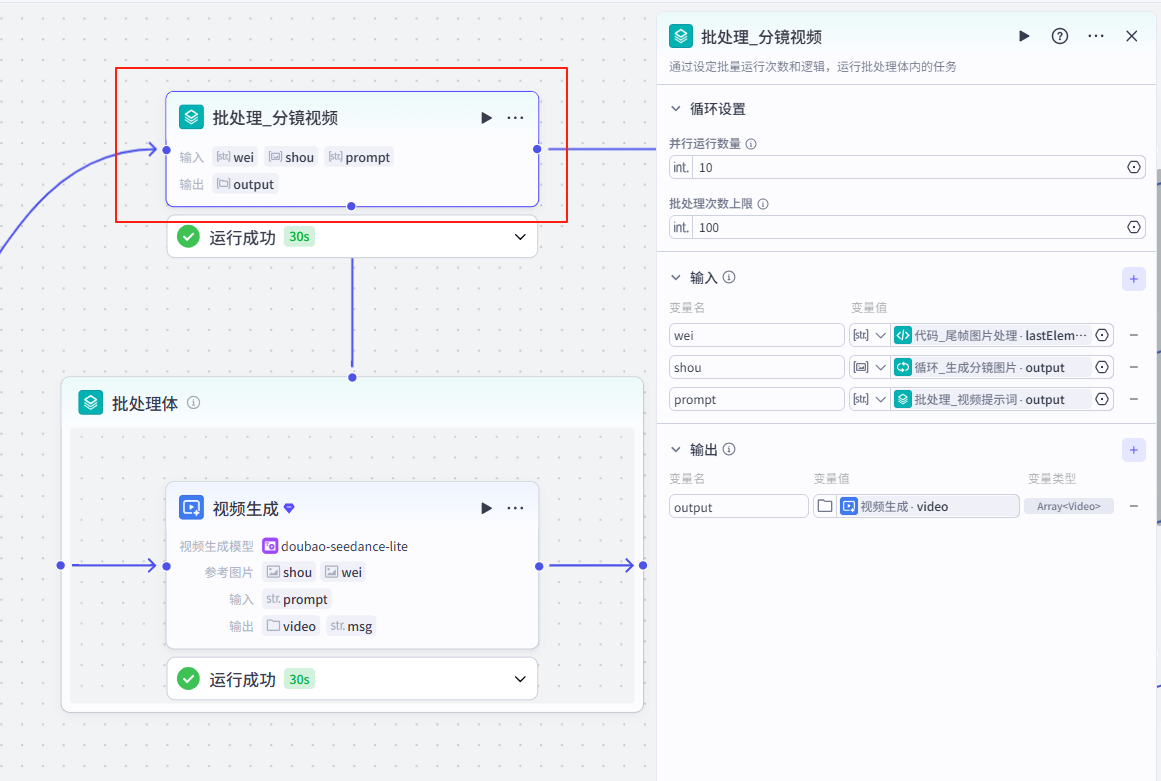The image size is (1161, 781).
Task: Click the play icon on 视频生成 node
Action: (x=486, y=508)
